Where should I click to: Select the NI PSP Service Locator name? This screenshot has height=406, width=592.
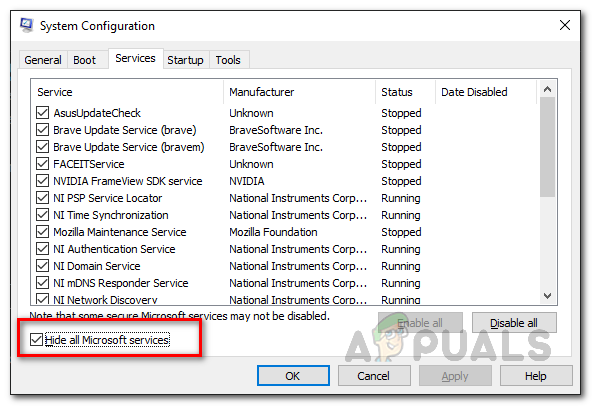(108, 198)
